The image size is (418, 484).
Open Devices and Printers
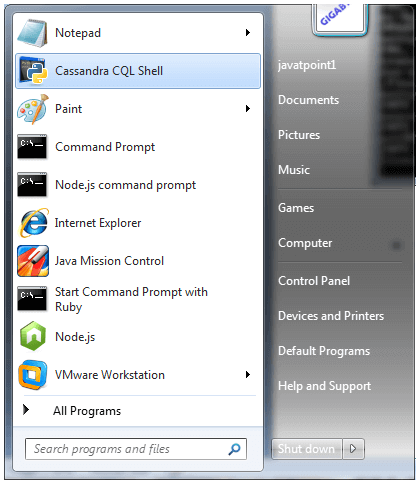pyautogui.click(x=331, y=316)
